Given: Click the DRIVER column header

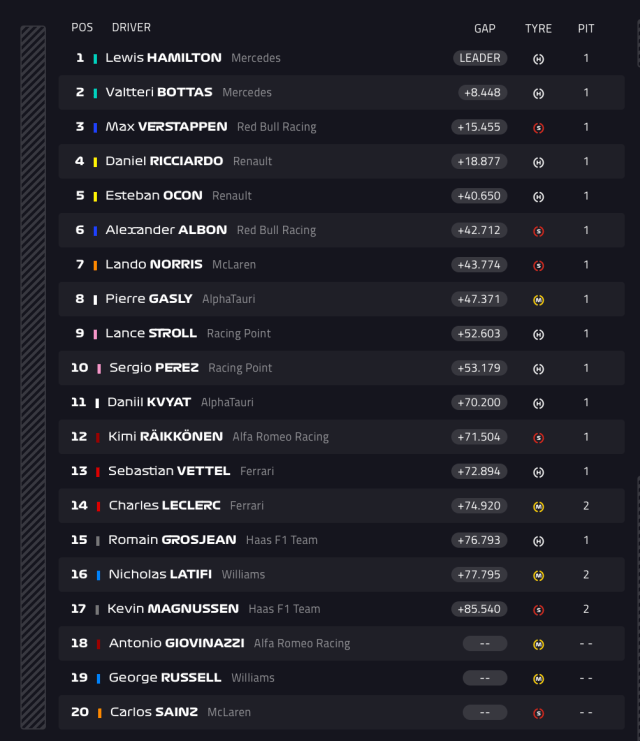Looking at the screenshot, I should [131, 27].
